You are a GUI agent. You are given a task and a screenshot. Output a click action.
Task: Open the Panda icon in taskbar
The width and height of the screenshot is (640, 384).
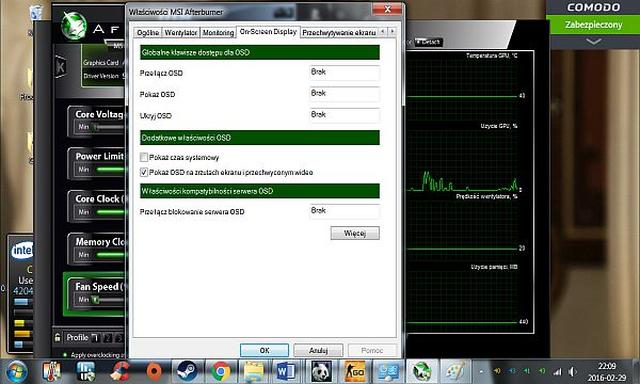(321, 371)
